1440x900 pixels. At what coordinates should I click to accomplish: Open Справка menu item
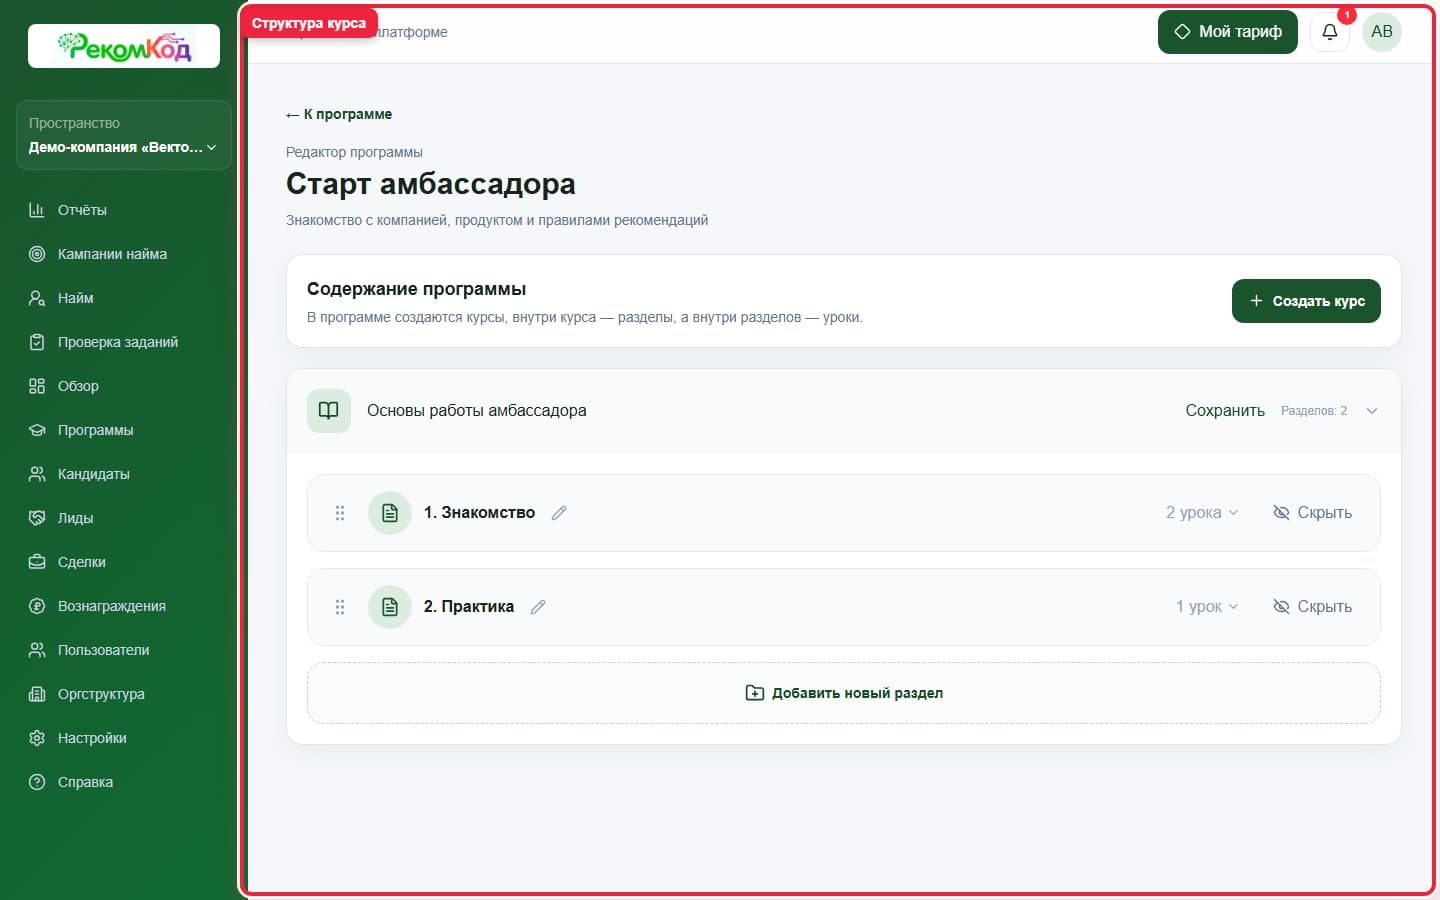[85, 782]
